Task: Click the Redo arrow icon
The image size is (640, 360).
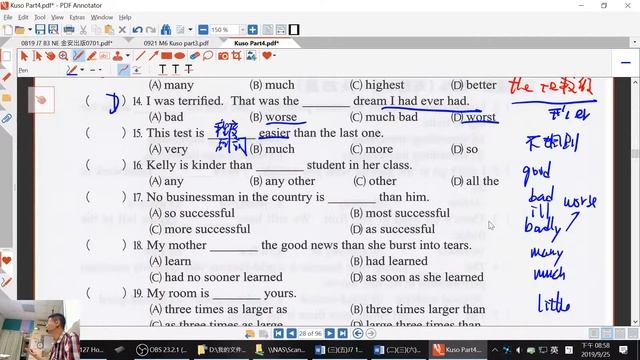Action: pyautogui.click(x=151, y=30)
